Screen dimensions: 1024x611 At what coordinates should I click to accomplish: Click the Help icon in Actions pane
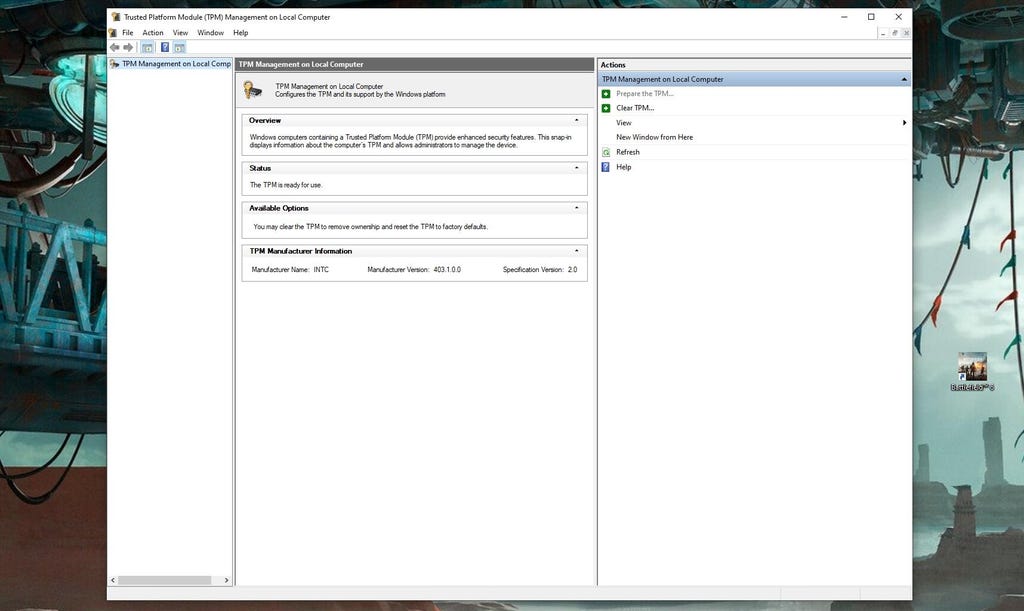point(606,167)
